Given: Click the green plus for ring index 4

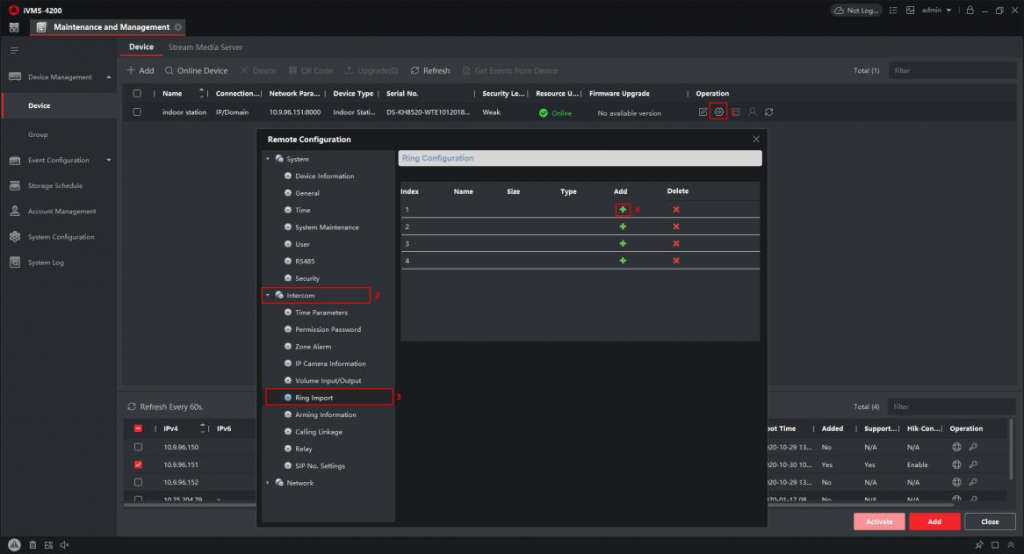Looking at the screenshot, I should [x=622, y=261].
